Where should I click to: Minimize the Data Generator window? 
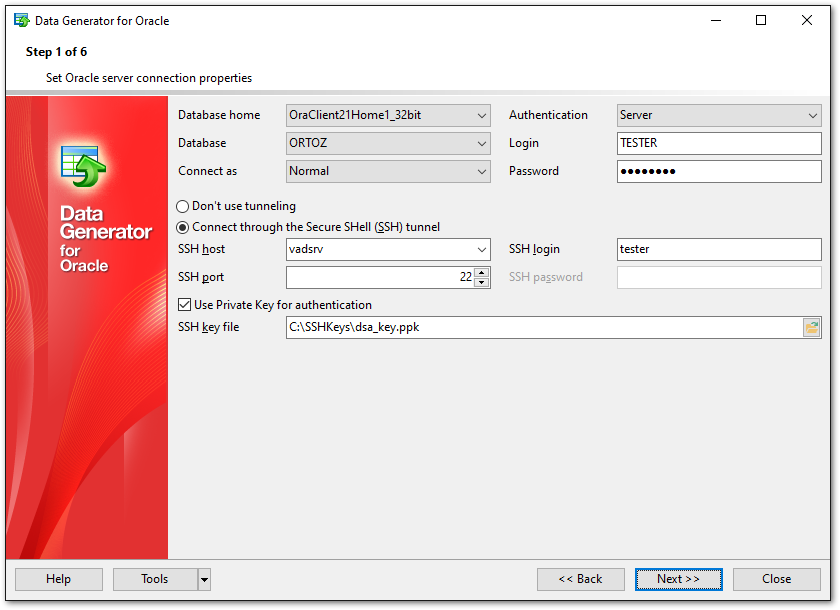tap(716, 20)
